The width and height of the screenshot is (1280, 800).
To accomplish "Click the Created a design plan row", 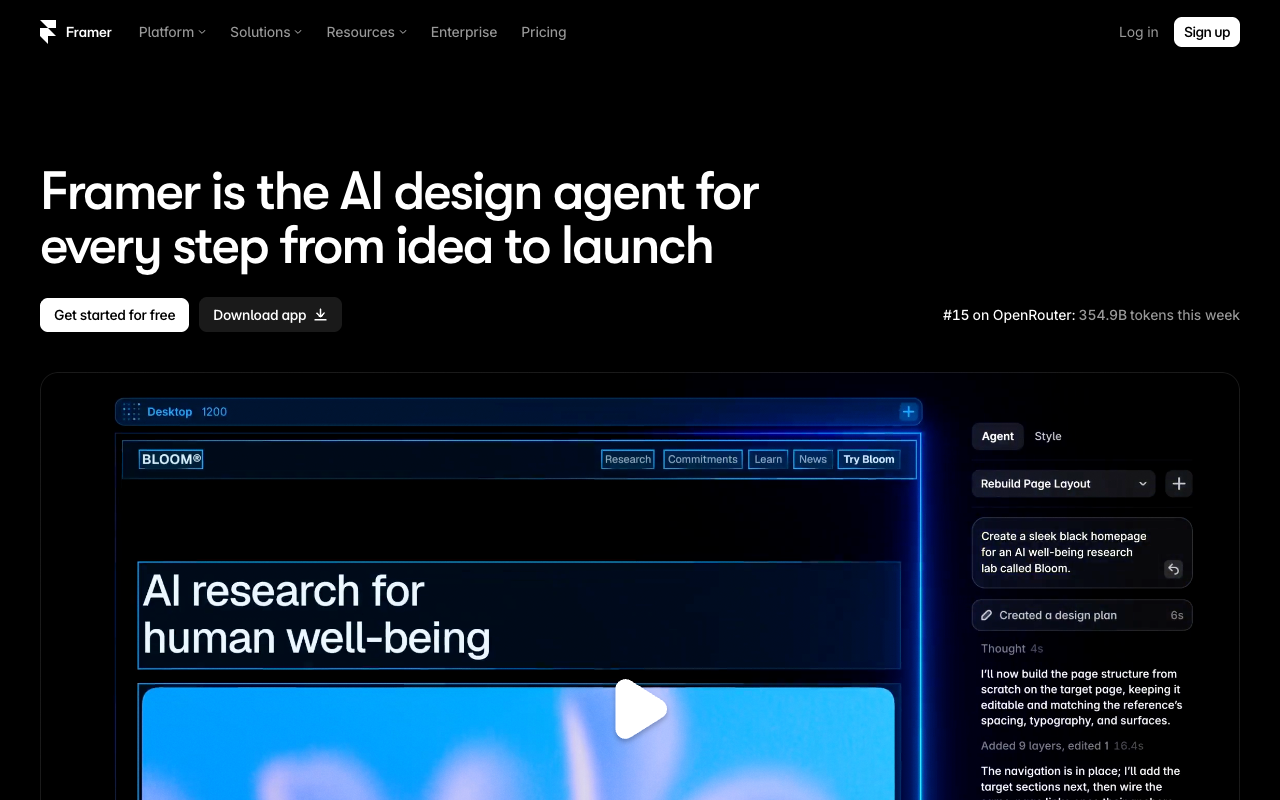I will pos(1082,615).
